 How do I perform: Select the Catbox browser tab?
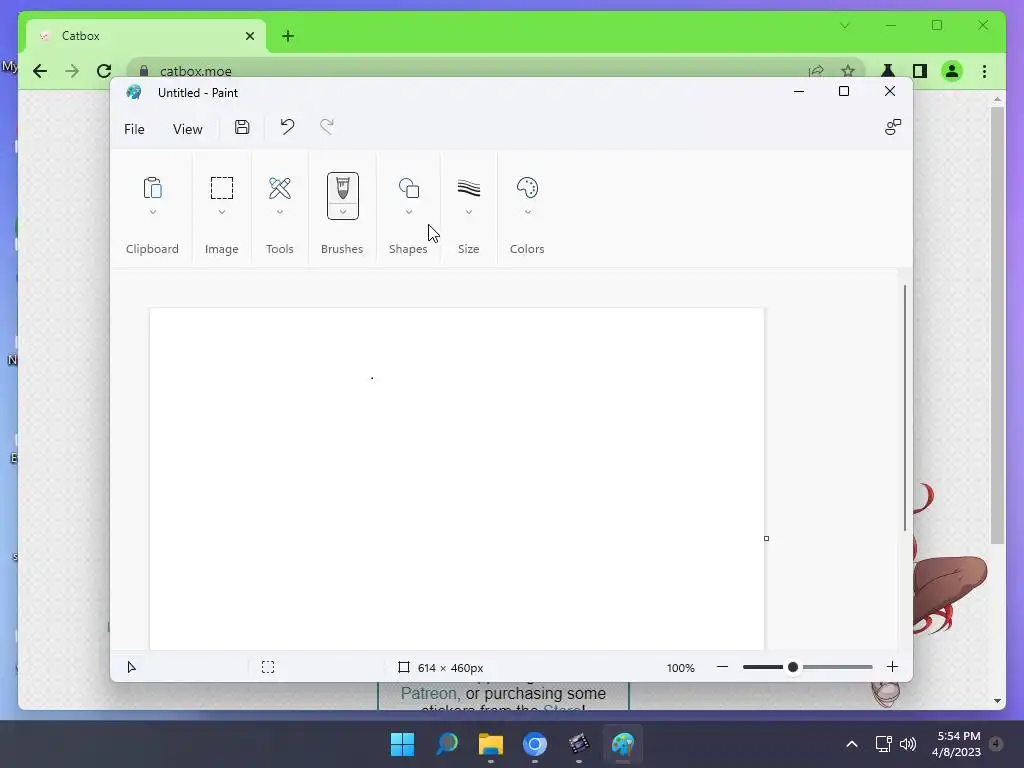pyautogui.click(x=146, y=36)
